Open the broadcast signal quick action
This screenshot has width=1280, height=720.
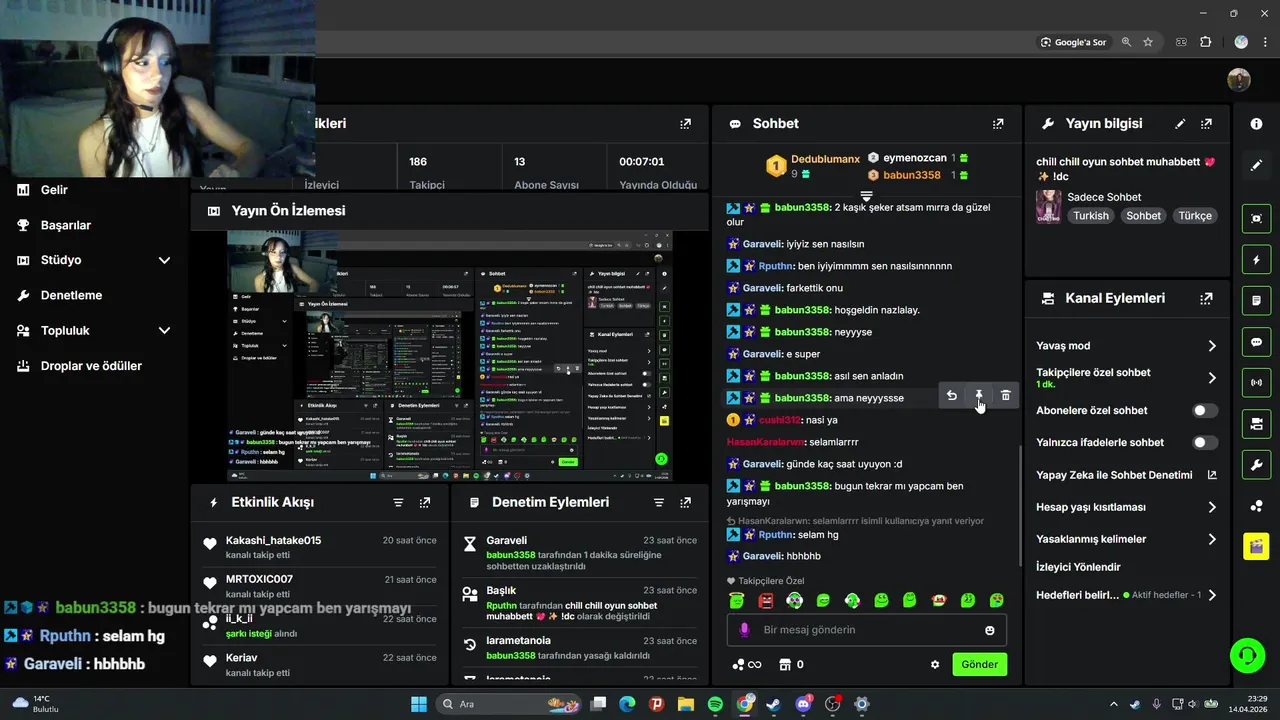1256,382
